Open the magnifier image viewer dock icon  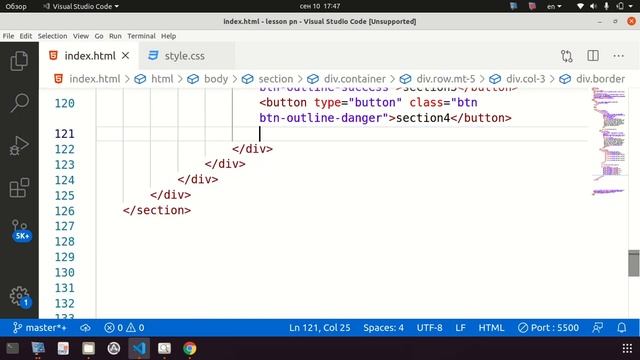click(x=164, y=348)
